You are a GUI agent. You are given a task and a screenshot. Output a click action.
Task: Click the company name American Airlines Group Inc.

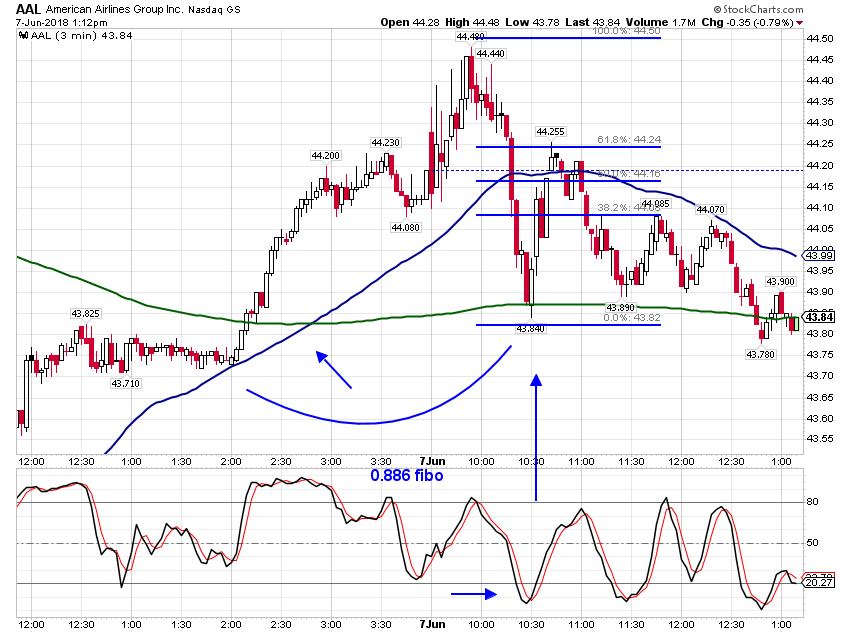click(x=115, y=9)
